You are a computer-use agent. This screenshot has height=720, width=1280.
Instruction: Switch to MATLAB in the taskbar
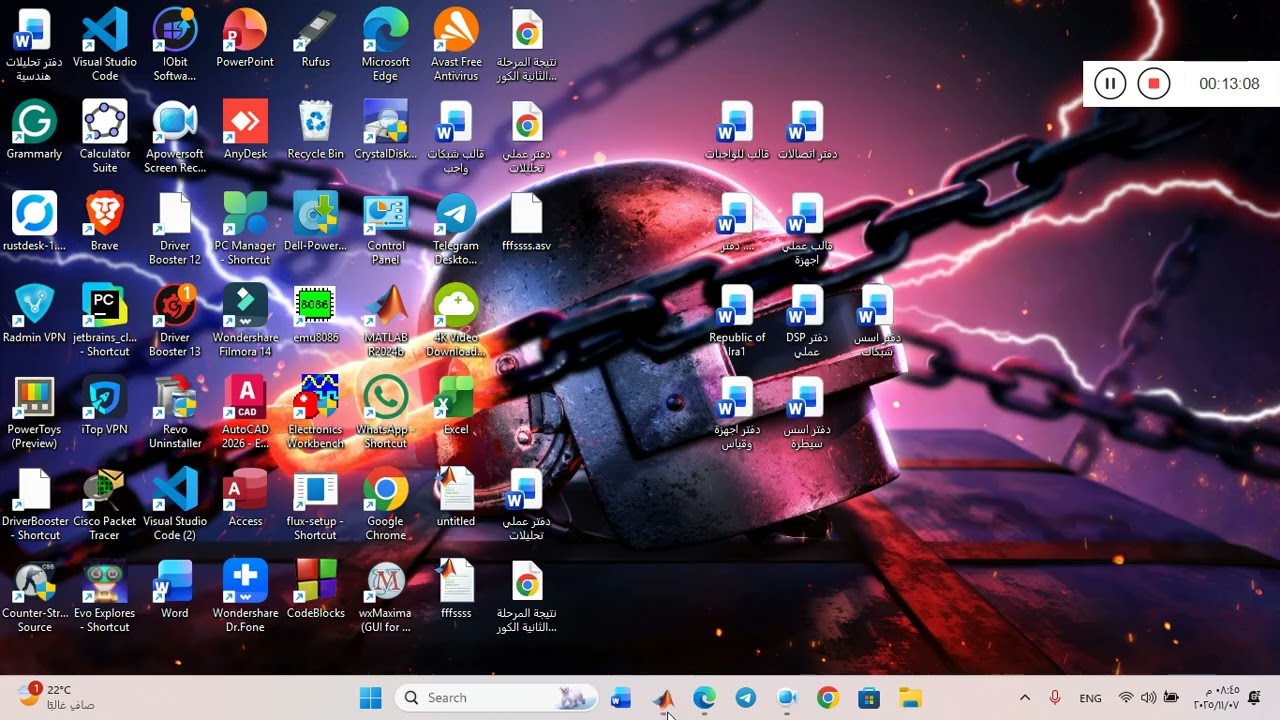pyautogui.click(x=663, y=698)
